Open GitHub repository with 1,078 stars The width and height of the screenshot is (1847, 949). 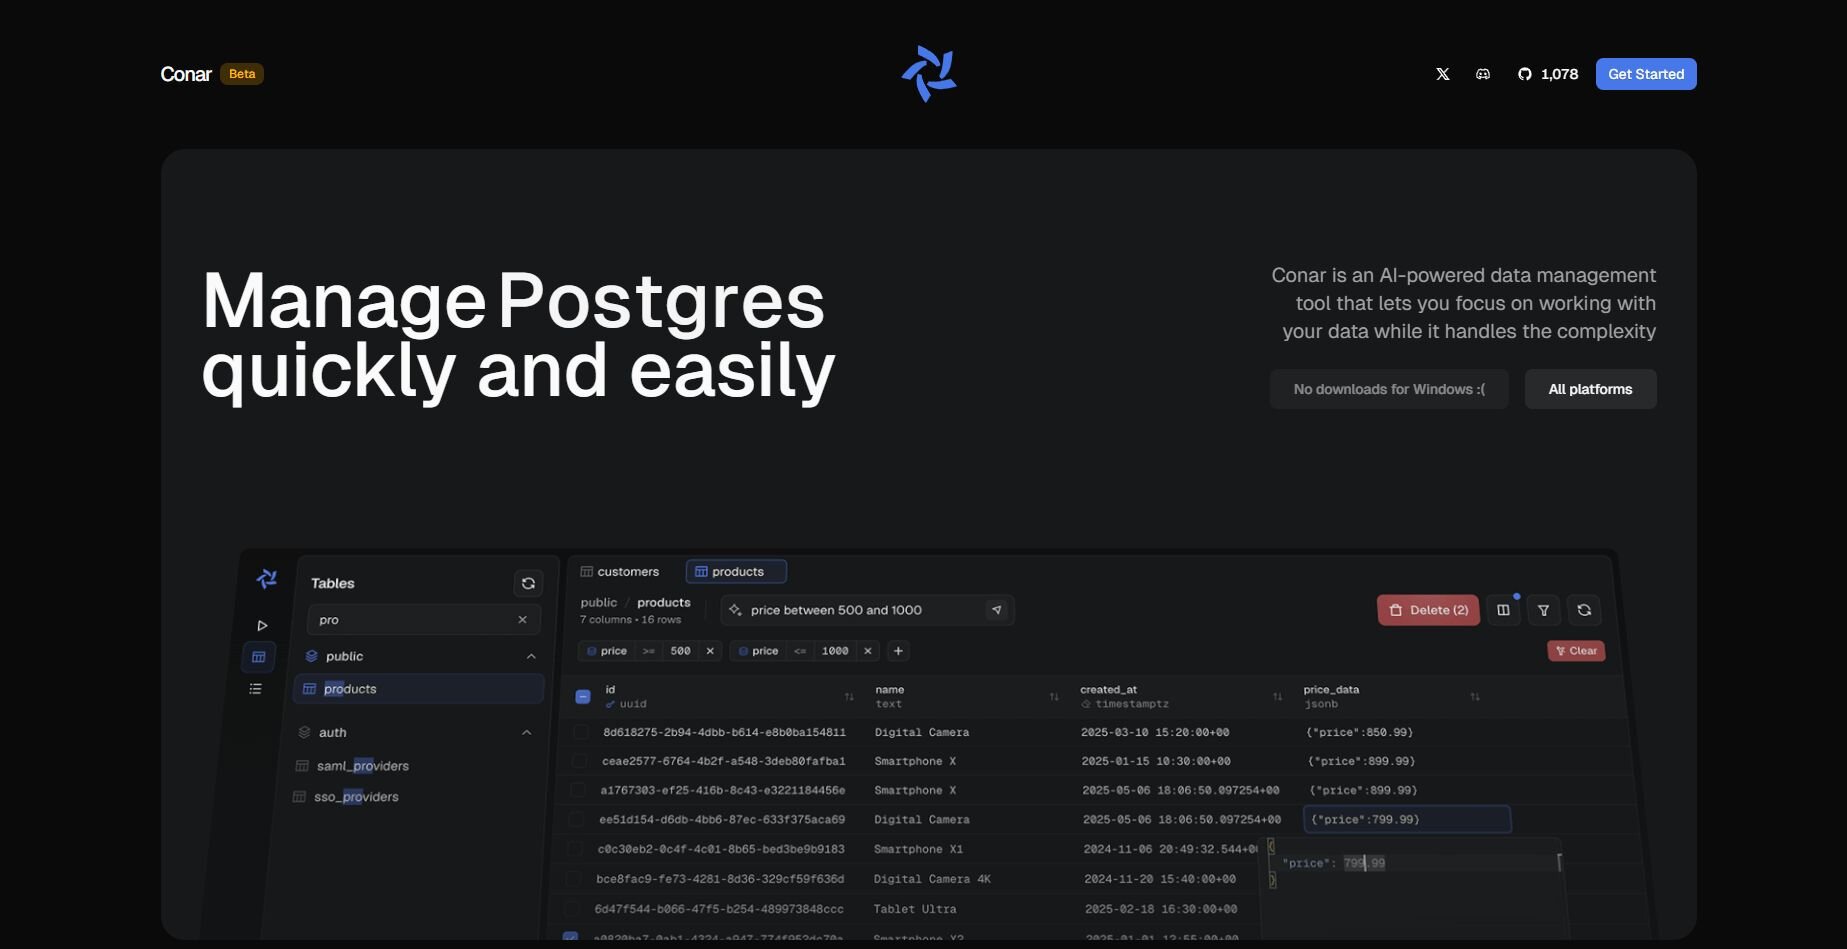[x=1547, y=74]
